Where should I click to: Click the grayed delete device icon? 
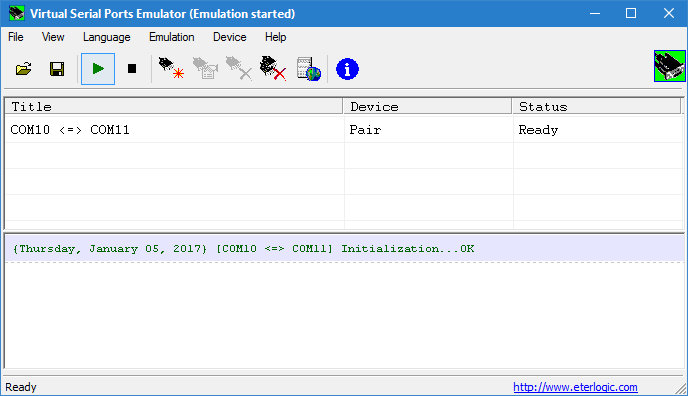tap(239, 68)
